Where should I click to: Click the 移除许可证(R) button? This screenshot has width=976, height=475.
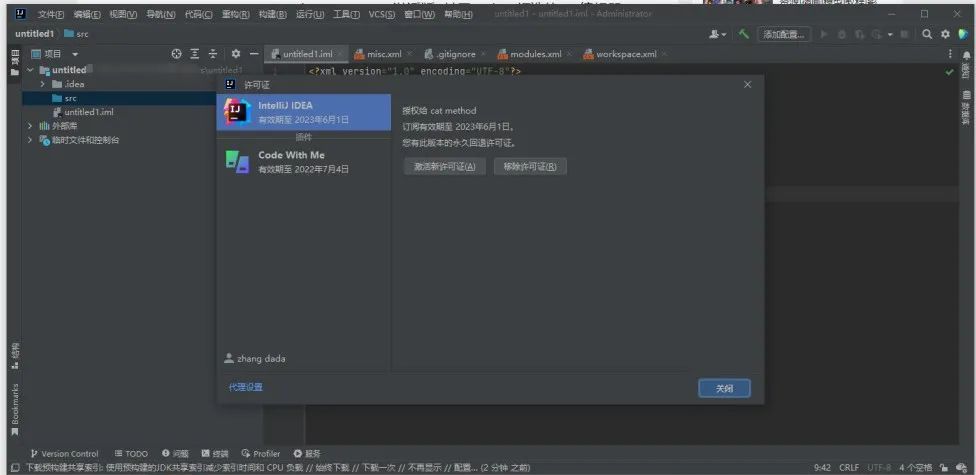[530, 166]
